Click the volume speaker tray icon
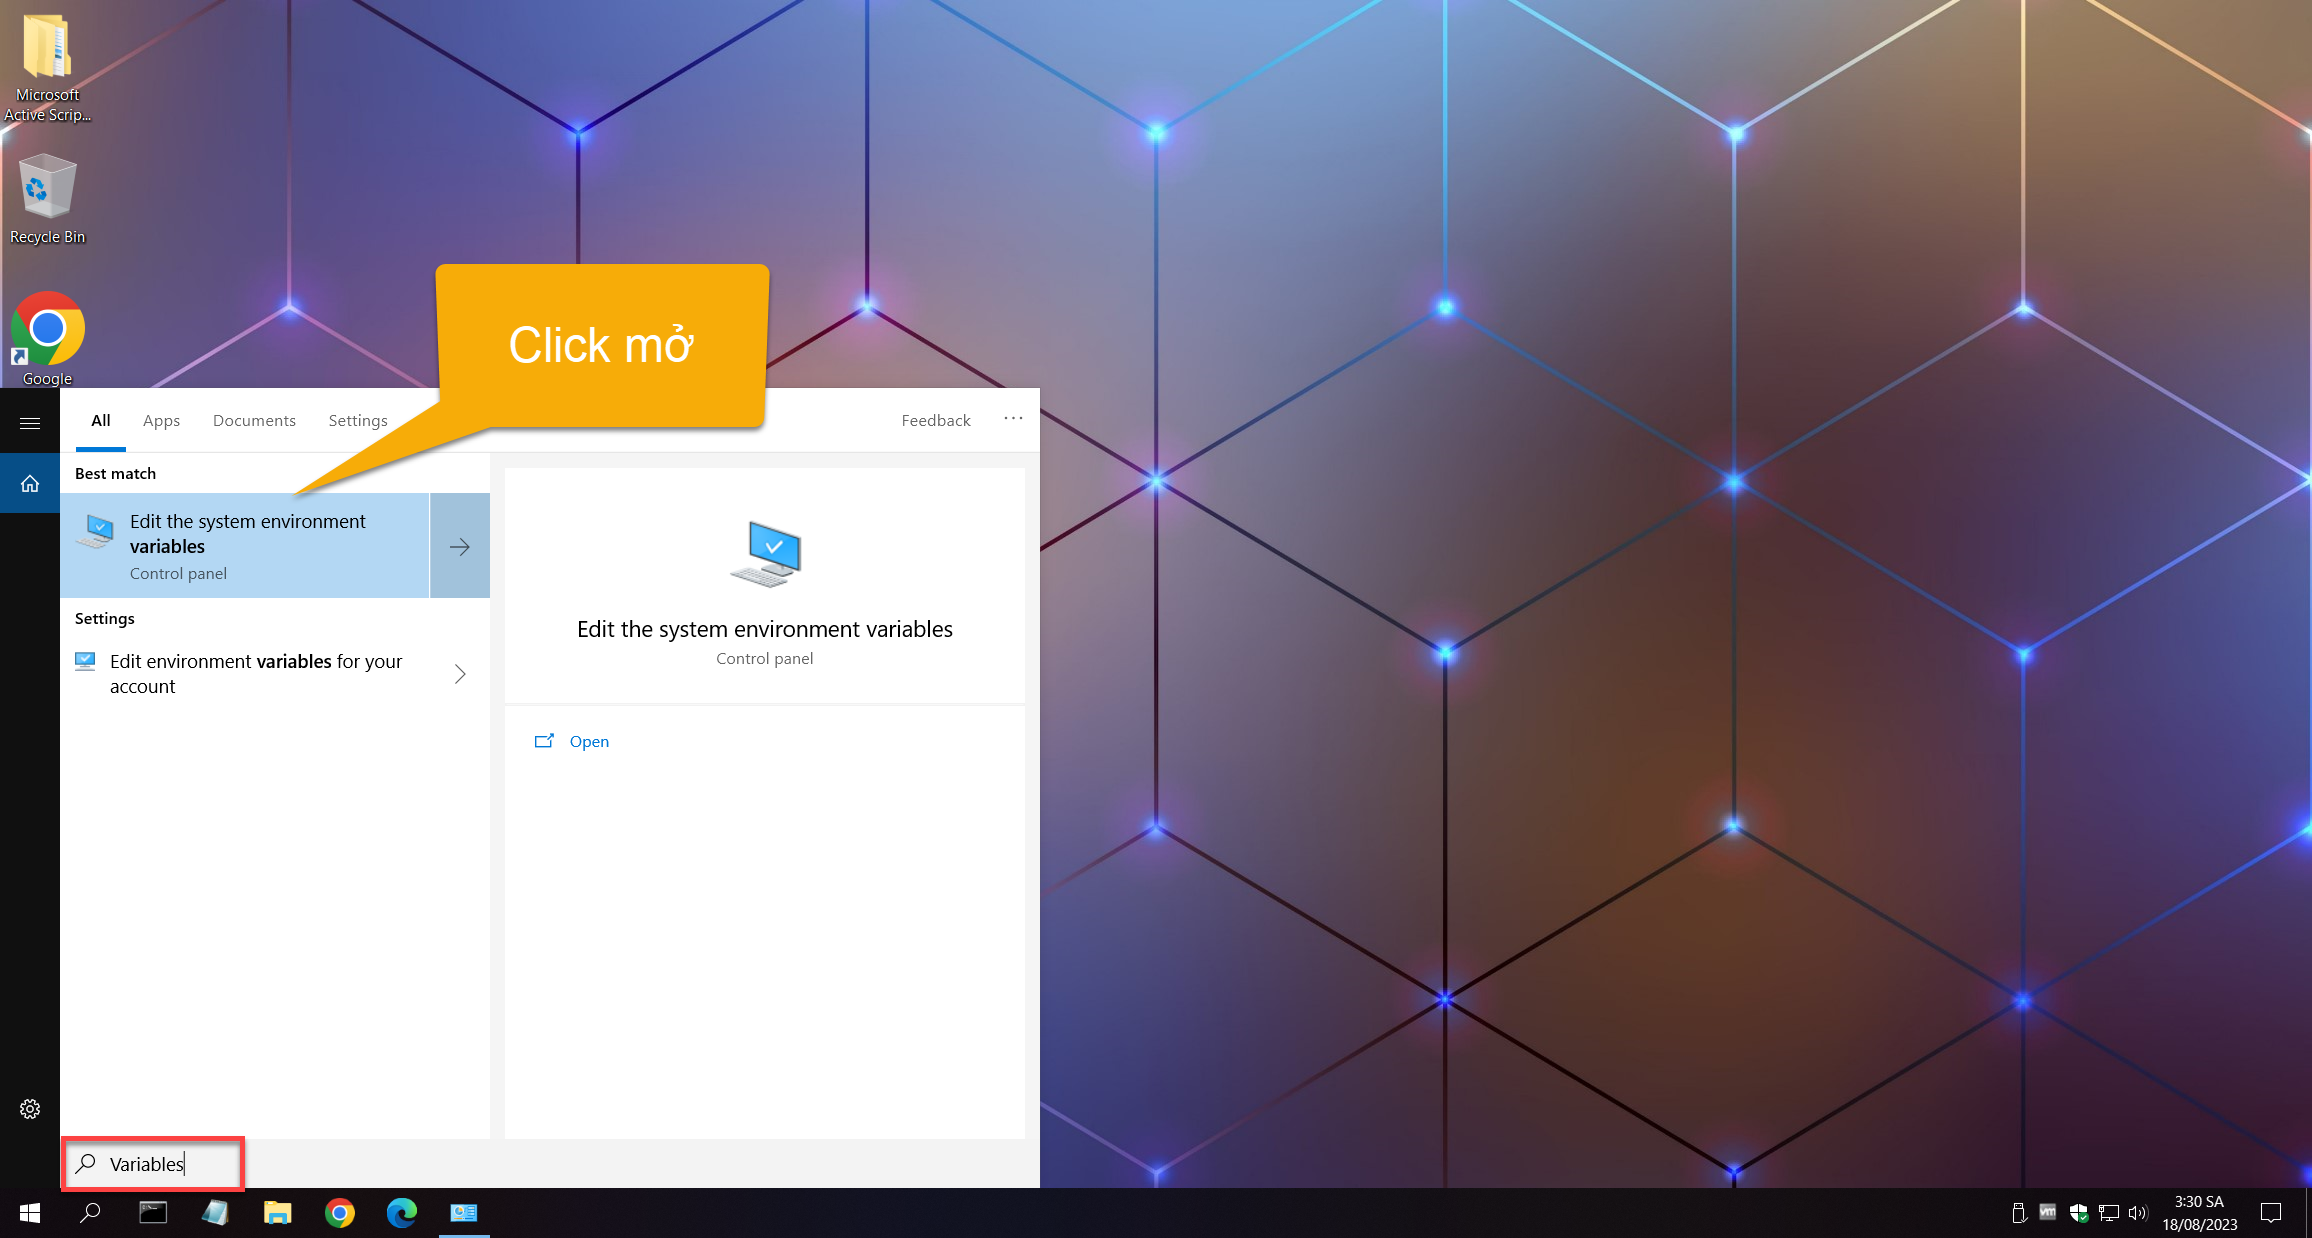Image resolution: width=2312 pixels, height=1238 pixels. [x=2137, y=1213]
